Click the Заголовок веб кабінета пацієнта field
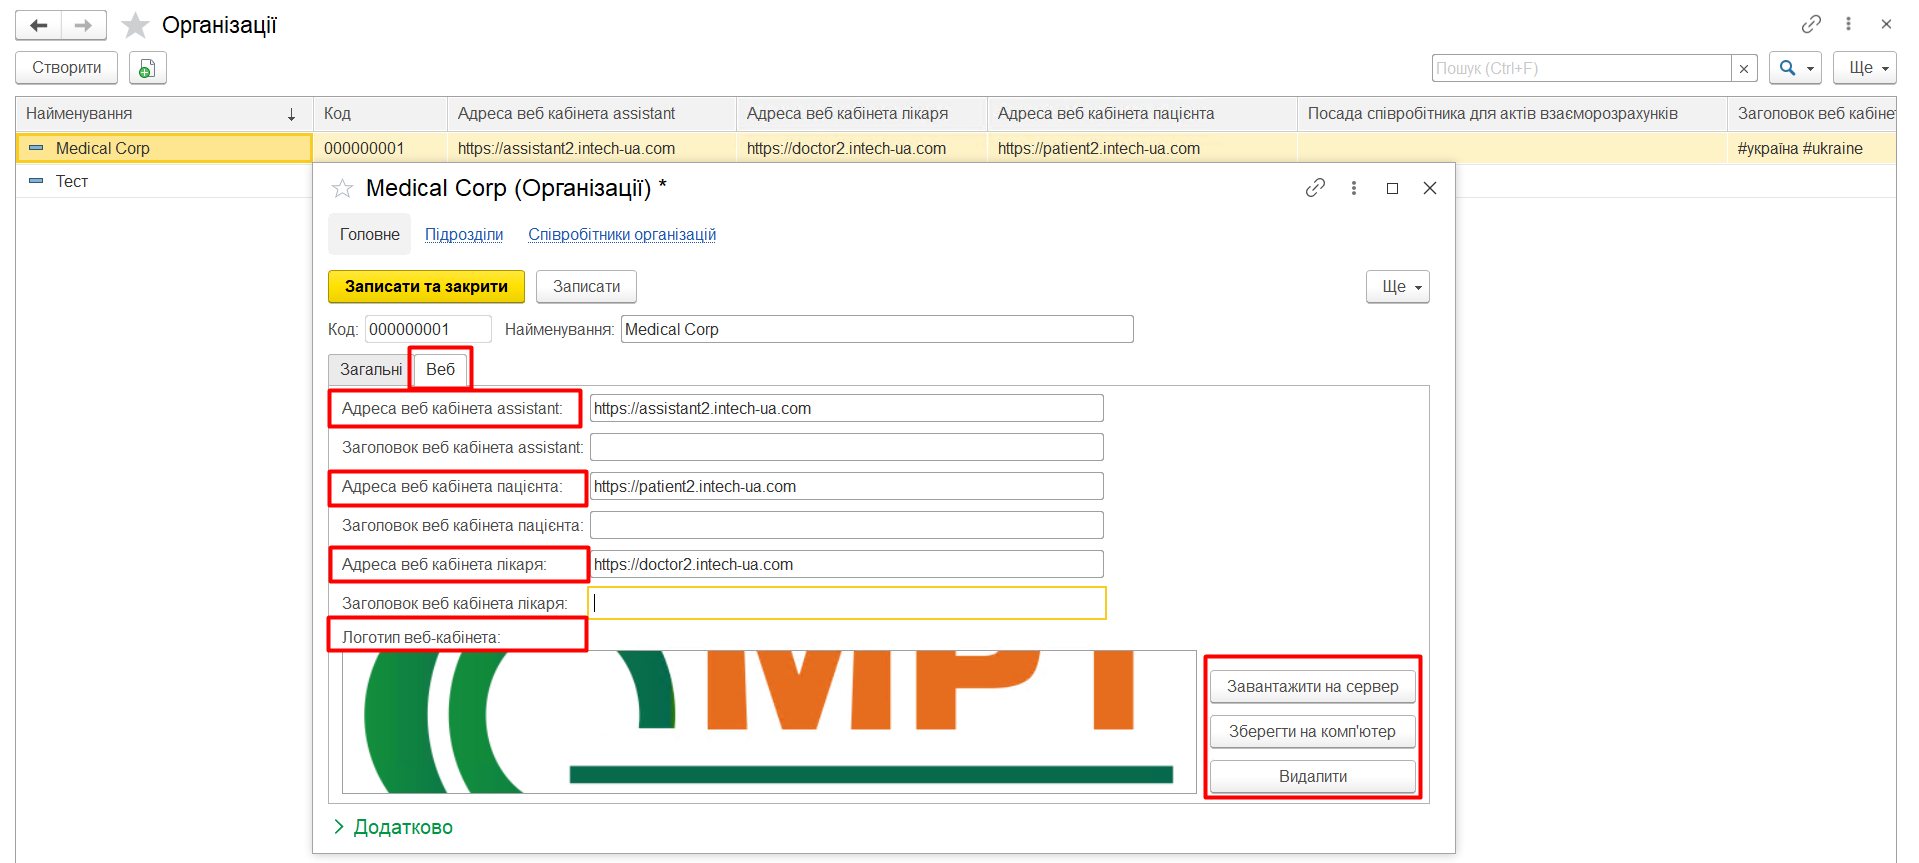1919x863 pixels. click(x=846, y=525)
